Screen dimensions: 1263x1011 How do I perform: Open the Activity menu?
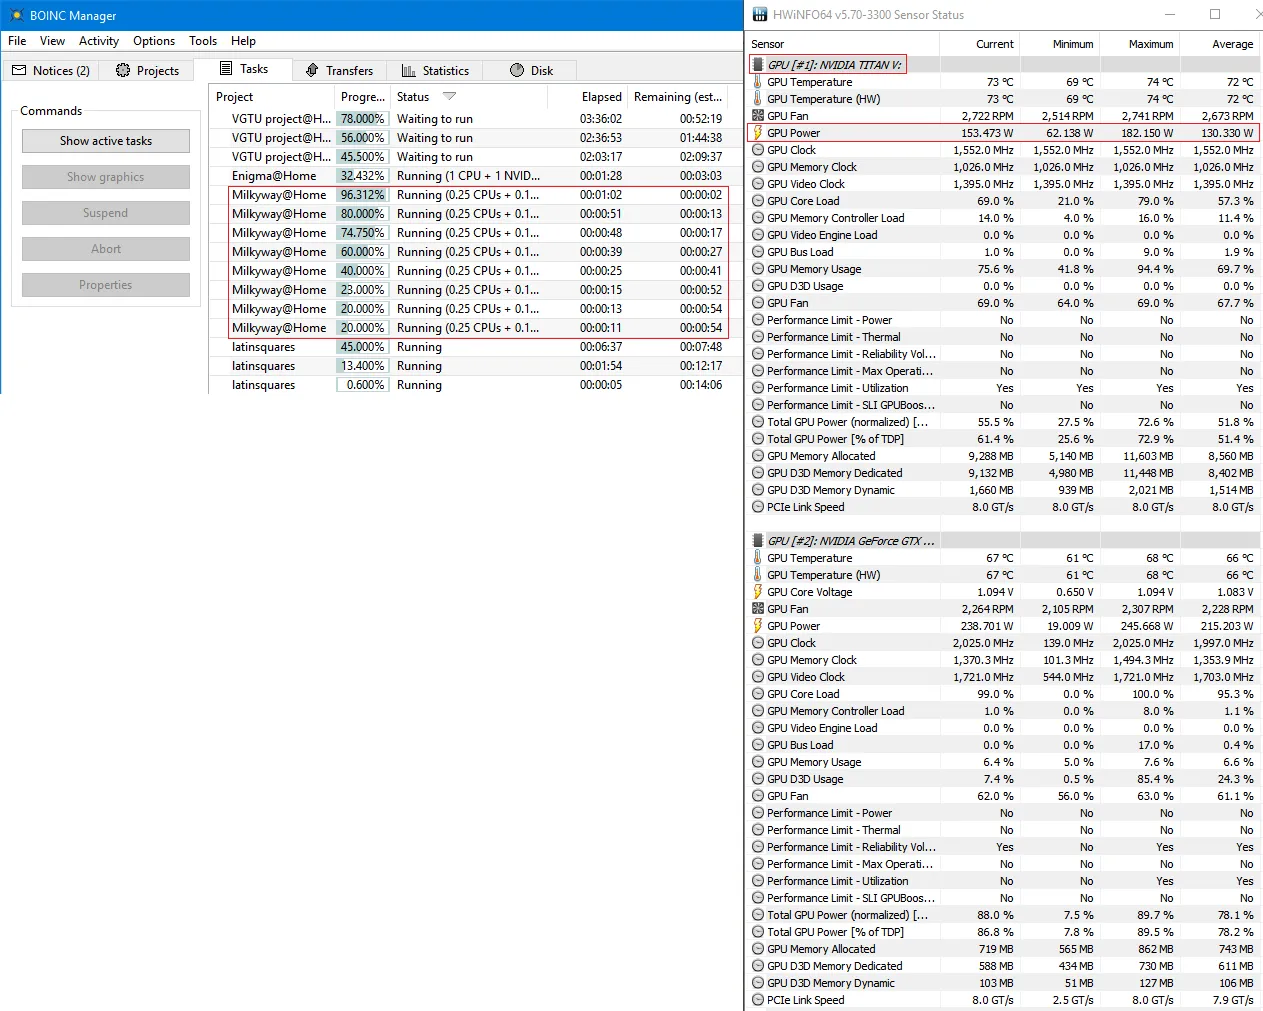99,41
